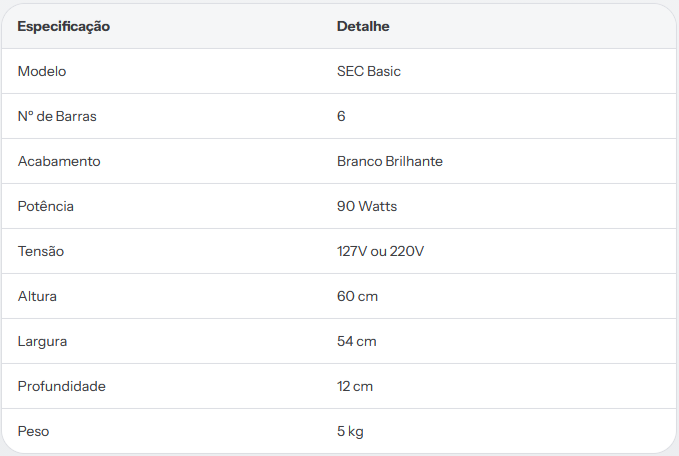Click the value 6 for bars
The height and width of the screenshot is (456, 679).
pos(341,116)
